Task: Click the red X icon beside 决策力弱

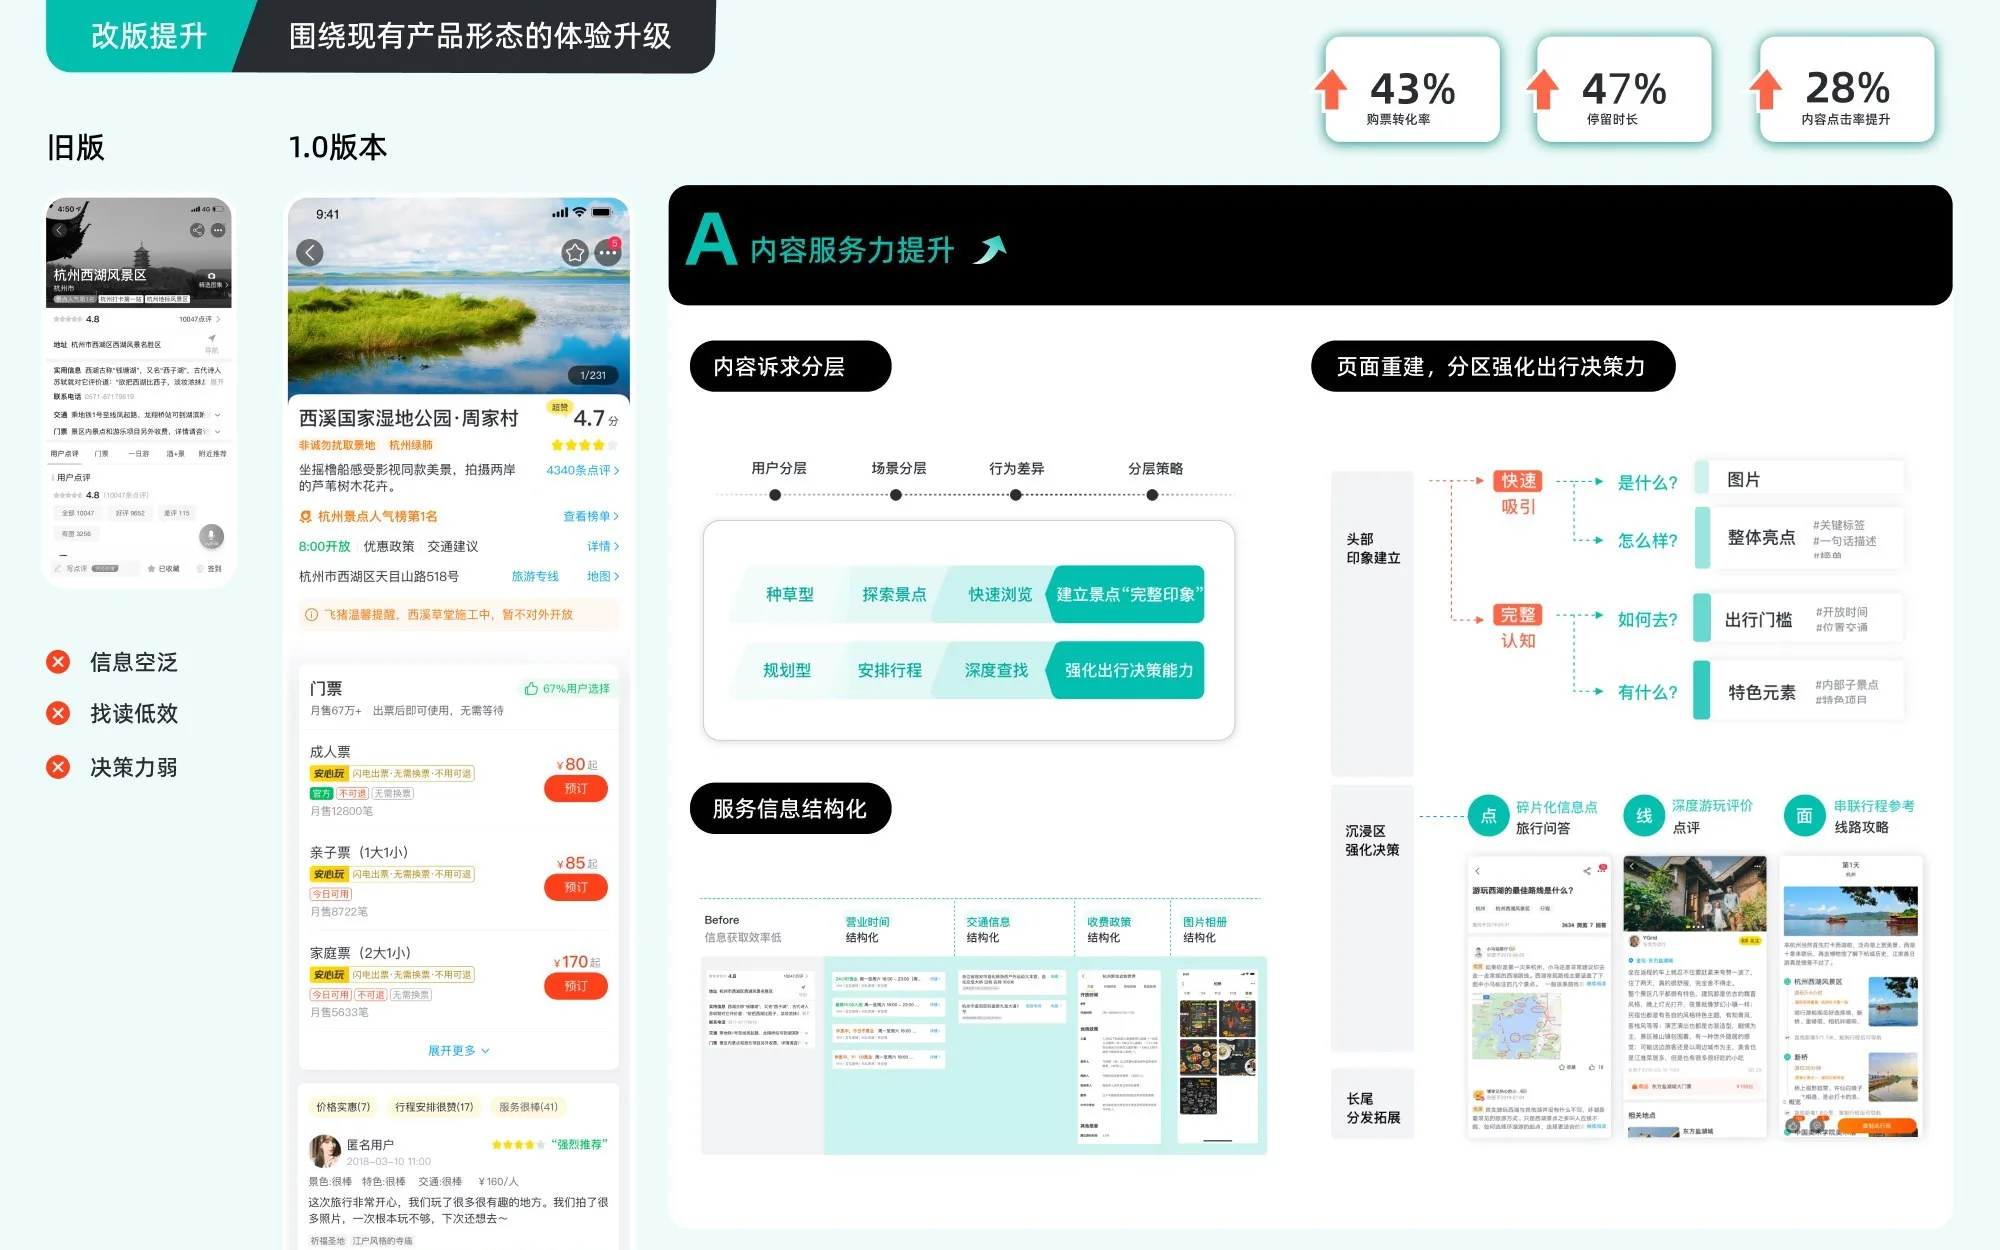Action: tap(58, 767)
